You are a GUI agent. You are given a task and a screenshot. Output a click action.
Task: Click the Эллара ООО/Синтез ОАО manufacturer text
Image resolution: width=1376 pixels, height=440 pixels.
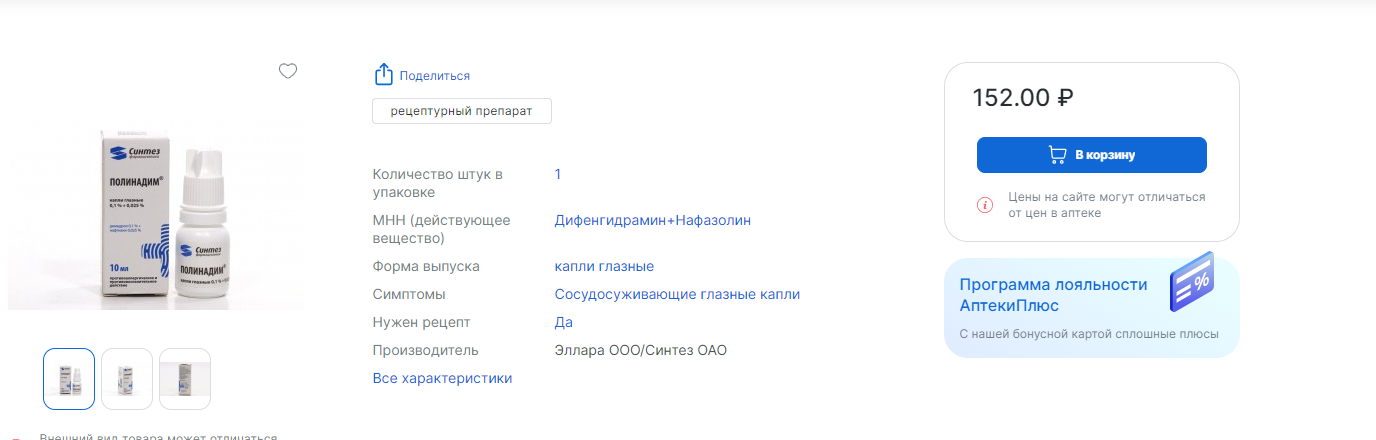click(641, 351)
